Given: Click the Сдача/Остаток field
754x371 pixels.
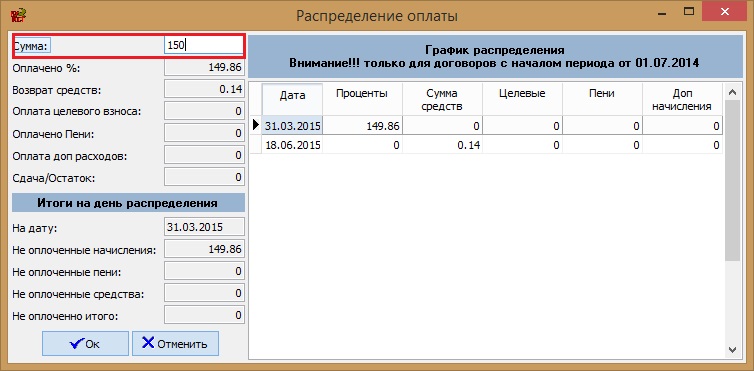Looking at the screenshot, I should click(x=204, y=178).
